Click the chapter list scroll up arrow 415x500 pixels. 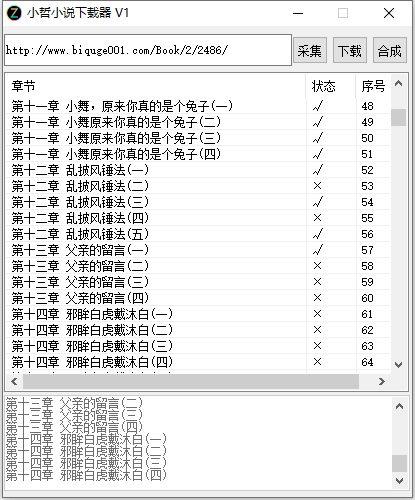click(398, 83)
